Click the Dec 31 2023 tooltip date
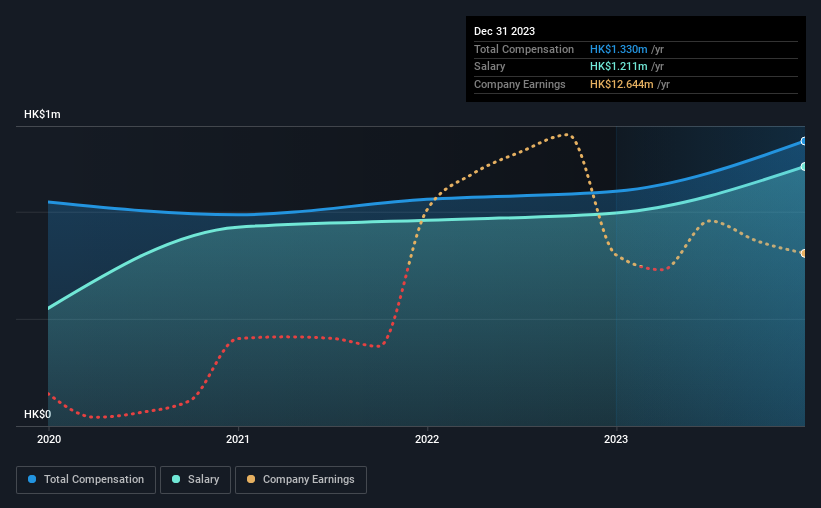 [504, 31]
